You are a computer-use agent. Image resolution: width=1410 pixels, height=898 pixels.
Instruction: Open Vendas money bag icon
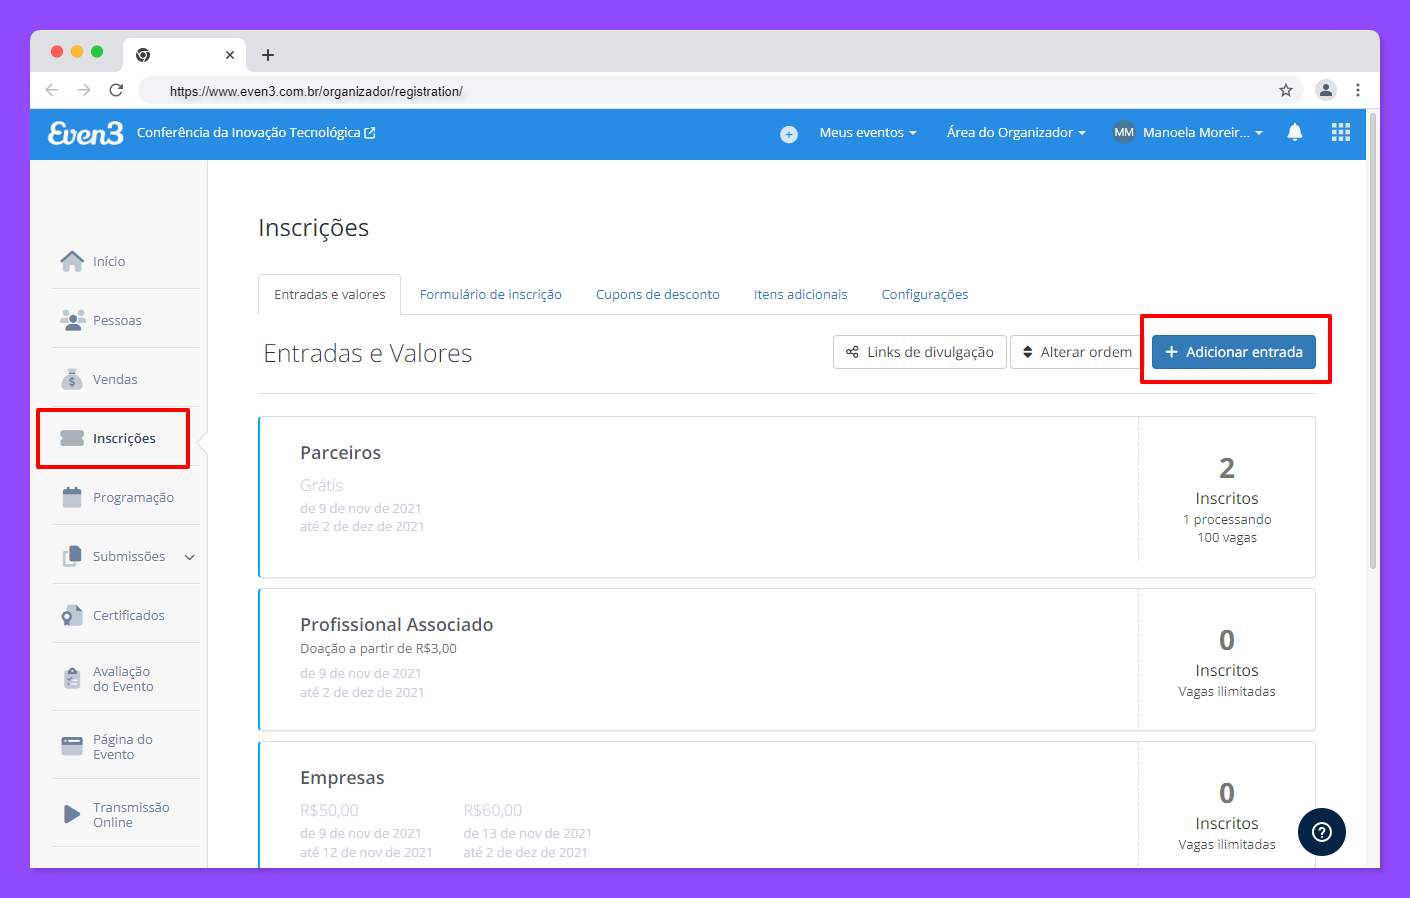click(72, 379)
